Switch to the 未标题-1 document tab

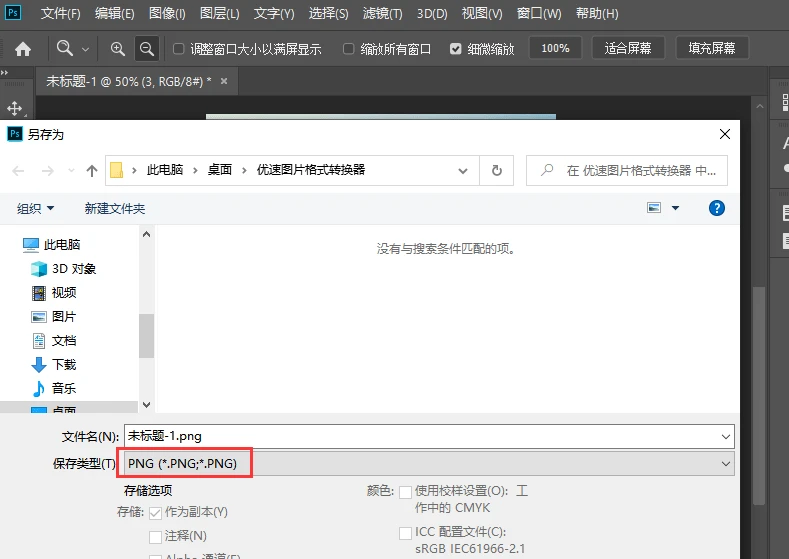[x=128, y=81]
